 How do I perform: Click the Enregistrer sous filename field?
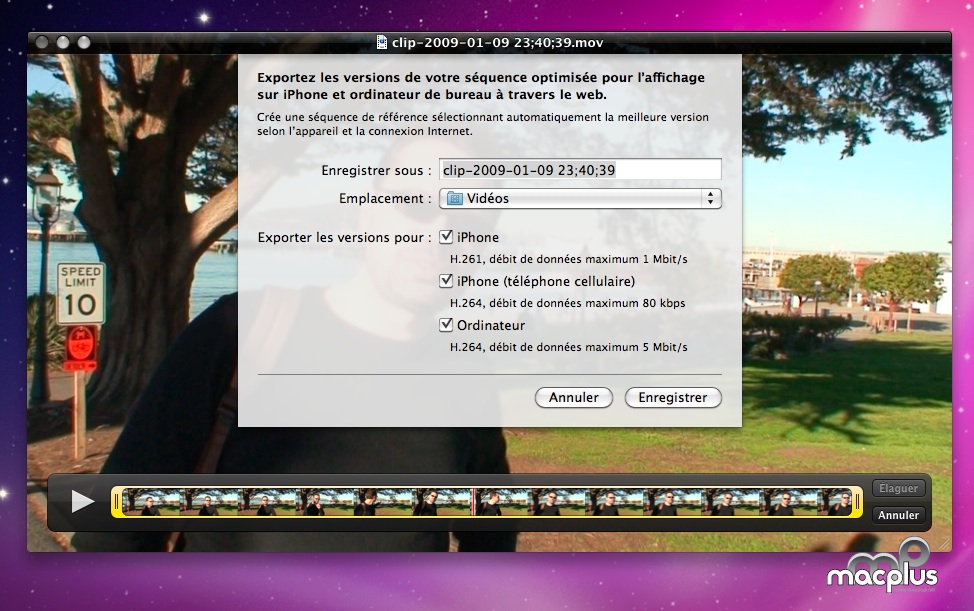click(x=580, y=170)
